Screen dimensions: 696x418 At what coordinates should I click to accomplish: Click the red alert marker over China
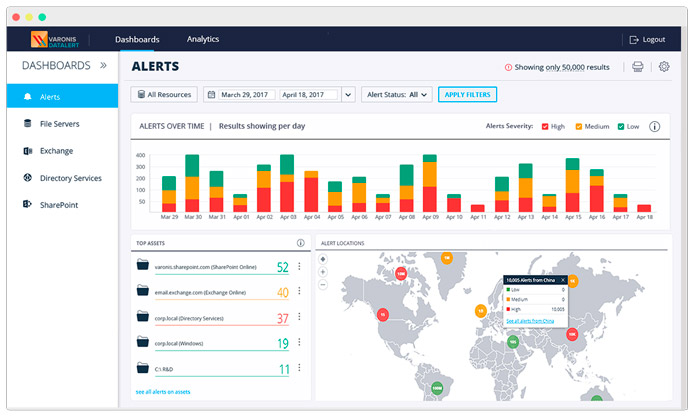click(x=572, y=334)
